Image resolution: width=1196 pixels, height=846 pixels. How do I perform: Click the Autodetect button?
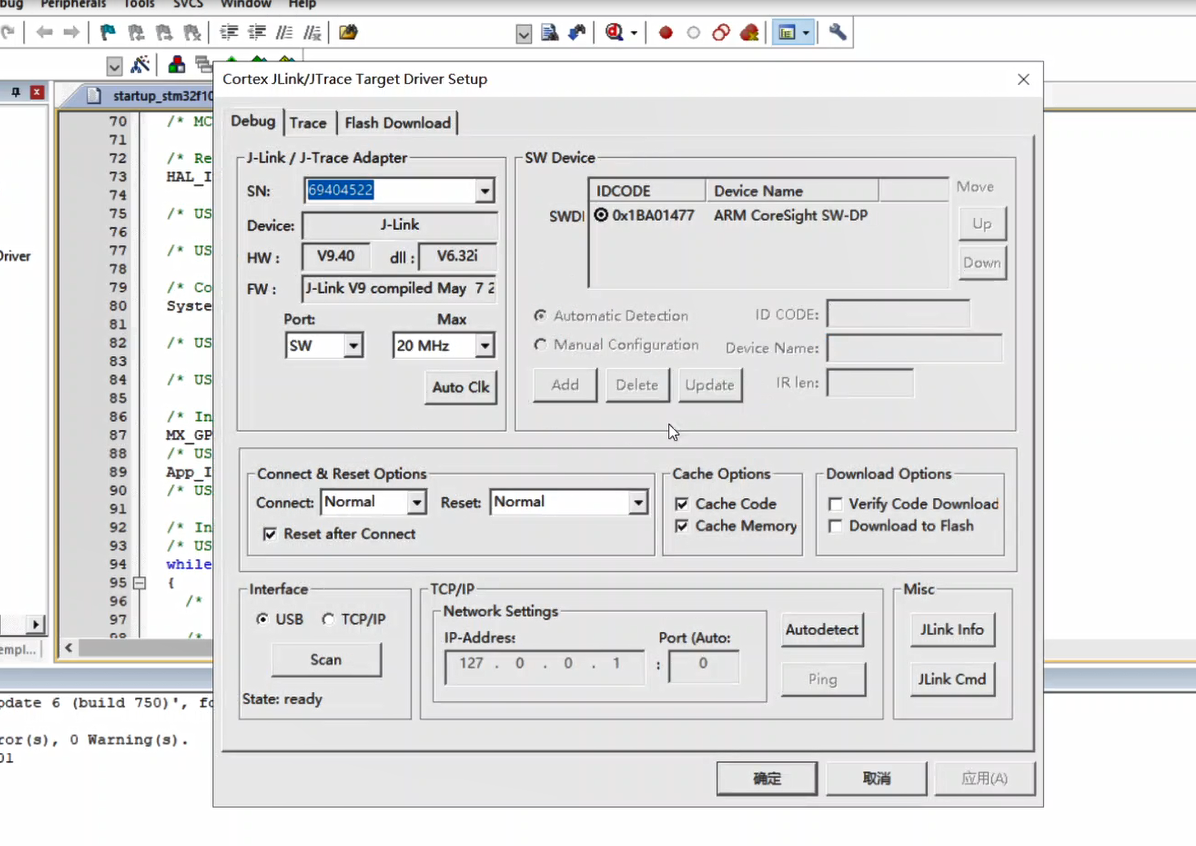822,630
